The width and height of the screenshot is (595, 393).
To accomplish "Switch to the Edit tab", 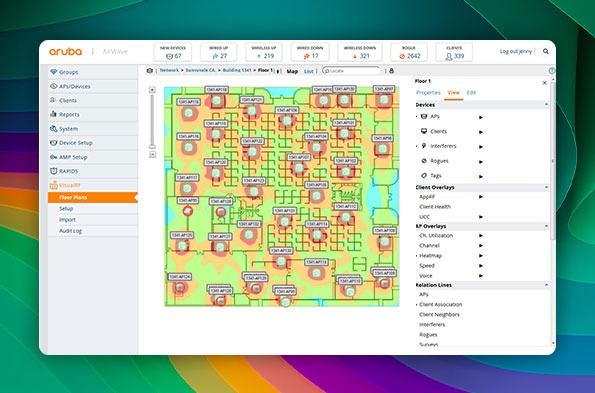I will coord(471,93).
